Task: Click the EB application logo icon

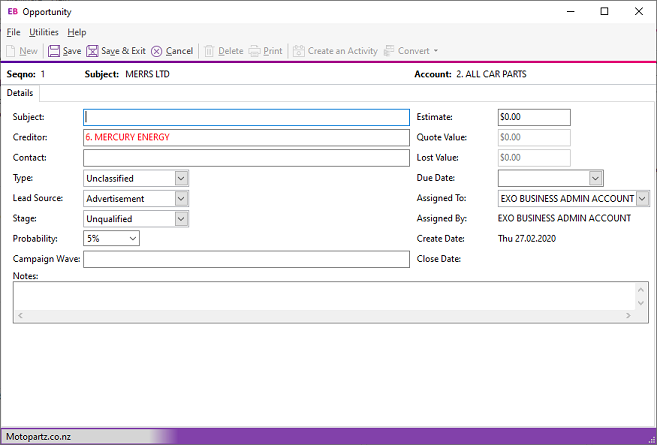Action: tap(13, 11)
